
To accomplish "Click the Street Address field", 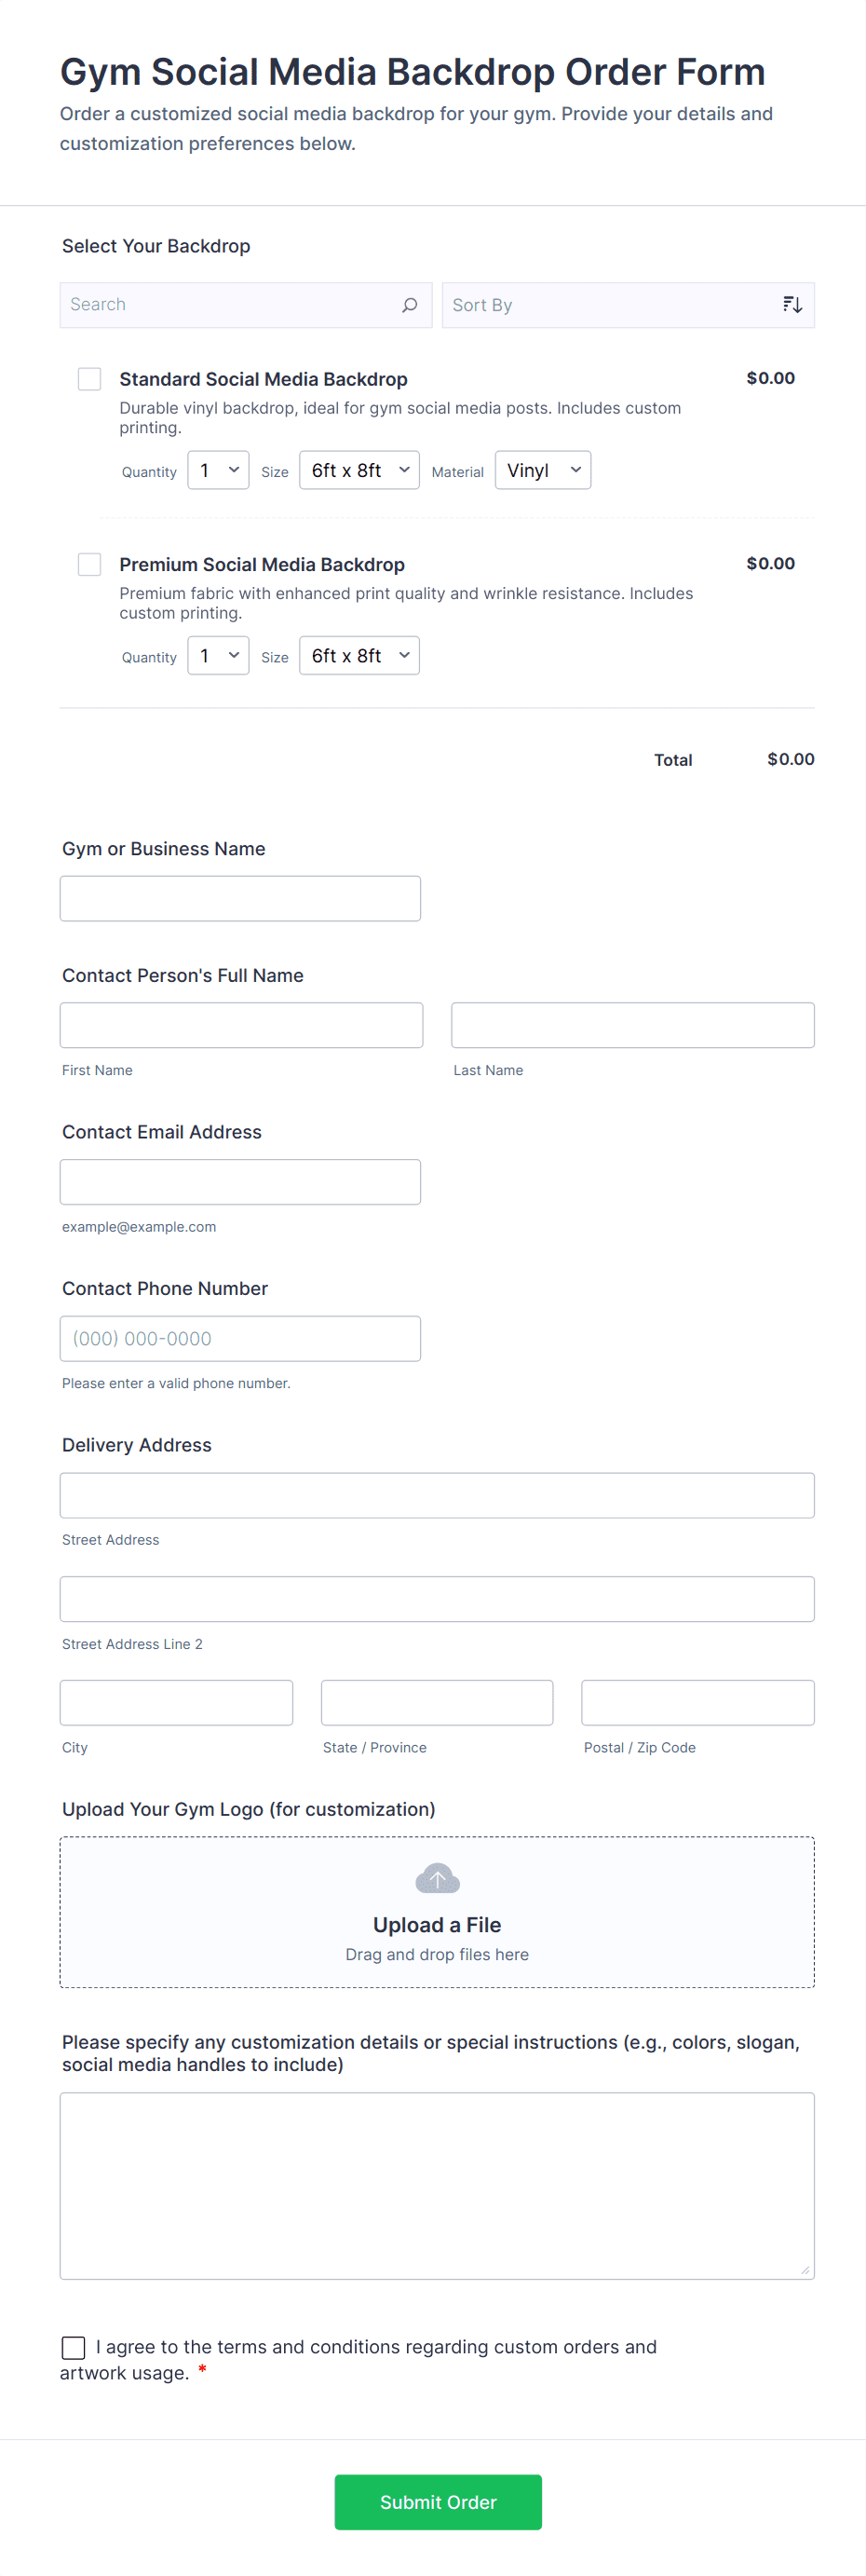I will [436, 1495].
